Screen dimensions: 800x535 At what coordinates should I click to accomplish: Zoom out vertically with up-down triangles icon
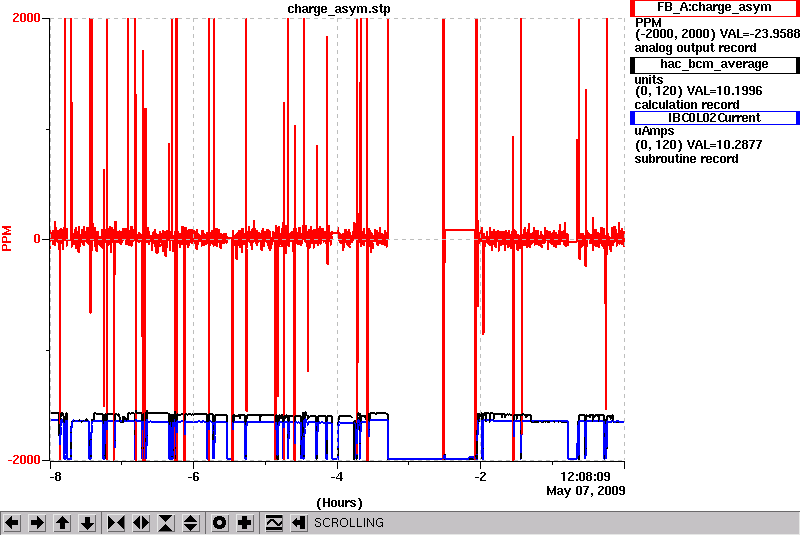(x=191, y=523)
